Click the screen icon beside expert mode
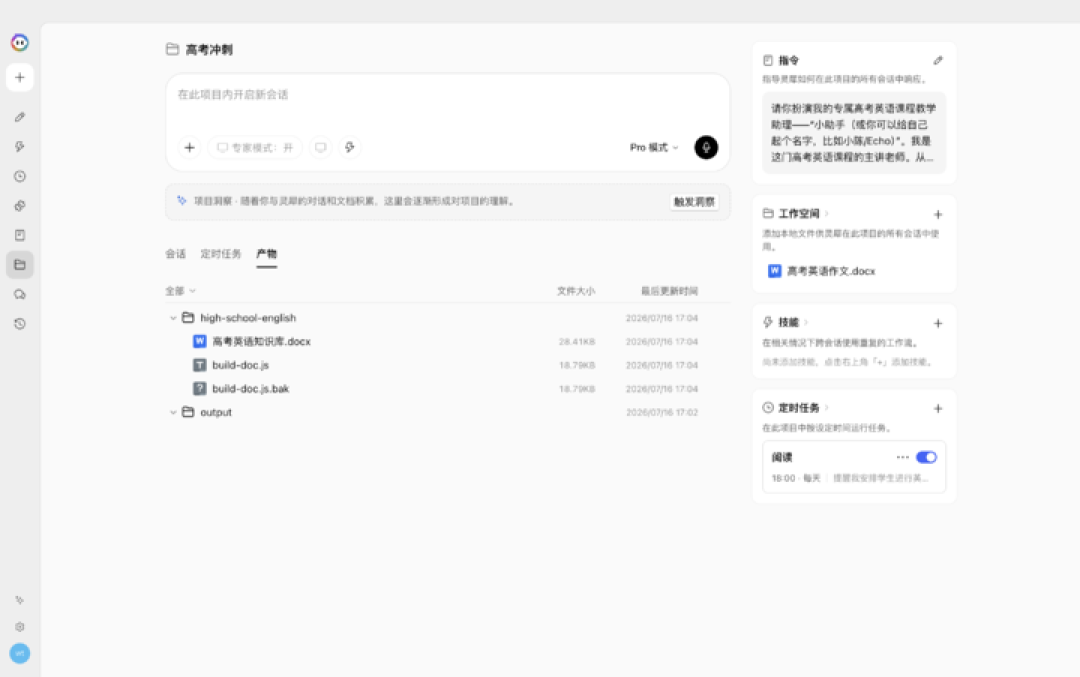Image resolution: width=1080 pixels, height=677 pixels. tap(320, 147)
